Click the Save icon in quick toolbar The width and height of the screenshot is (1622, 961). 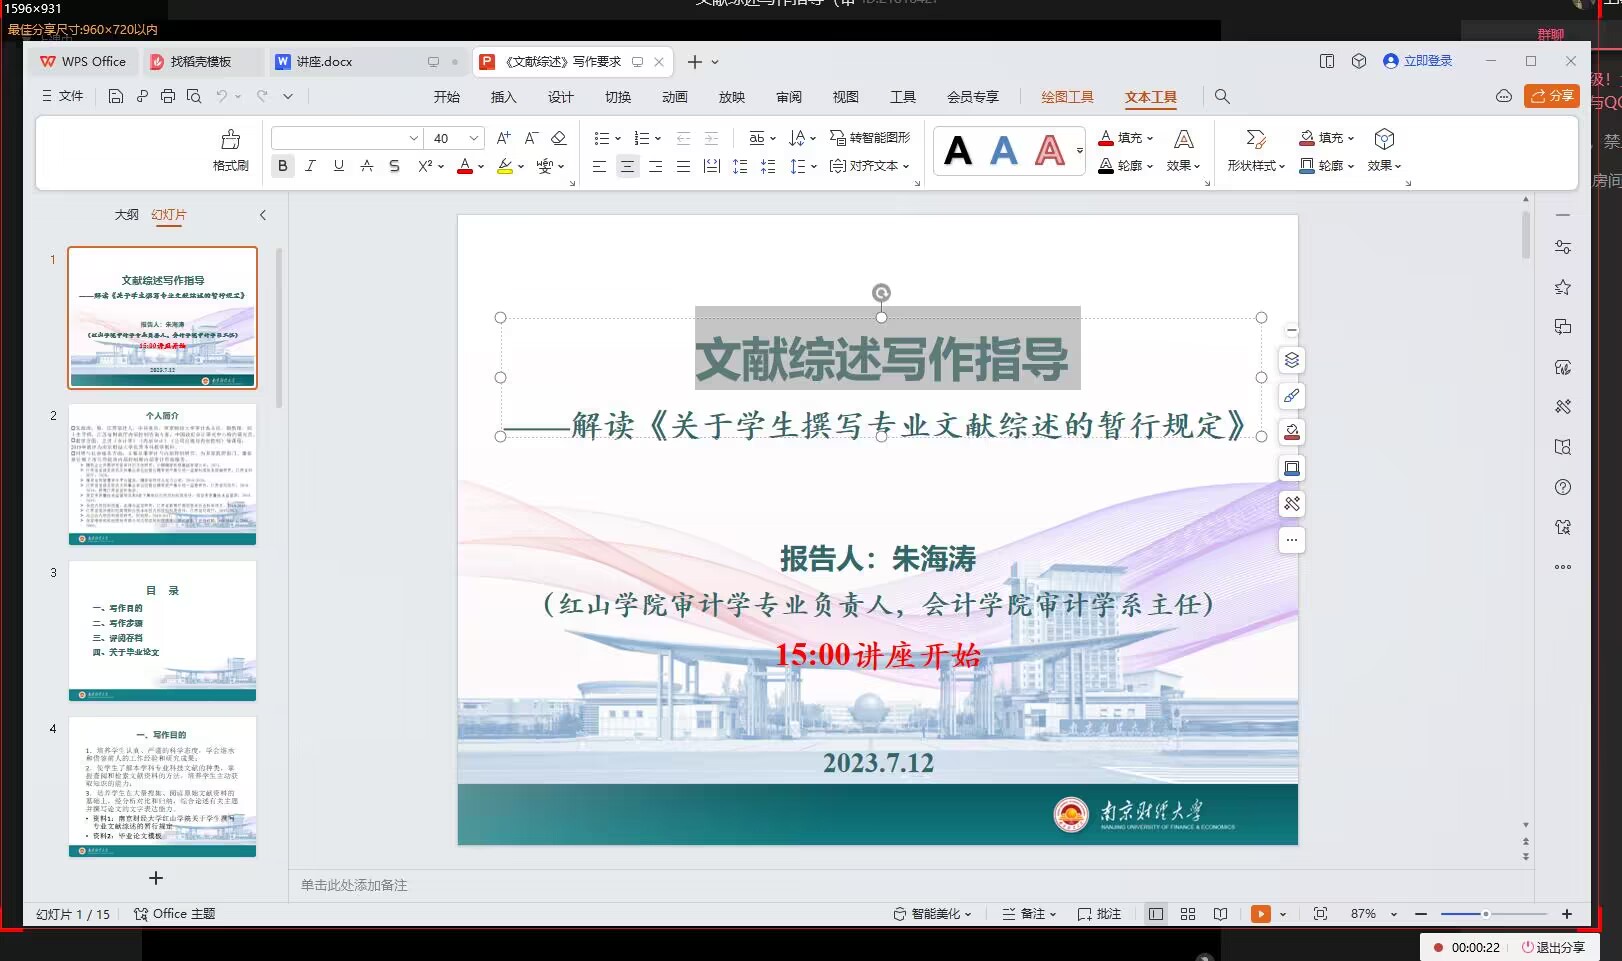116,96
